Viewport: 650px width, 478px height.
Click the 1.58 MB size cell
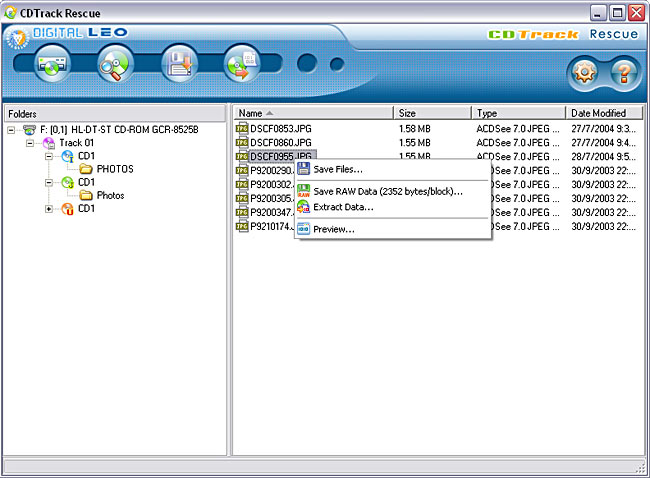pyautogui.click(x=415, y=129)
